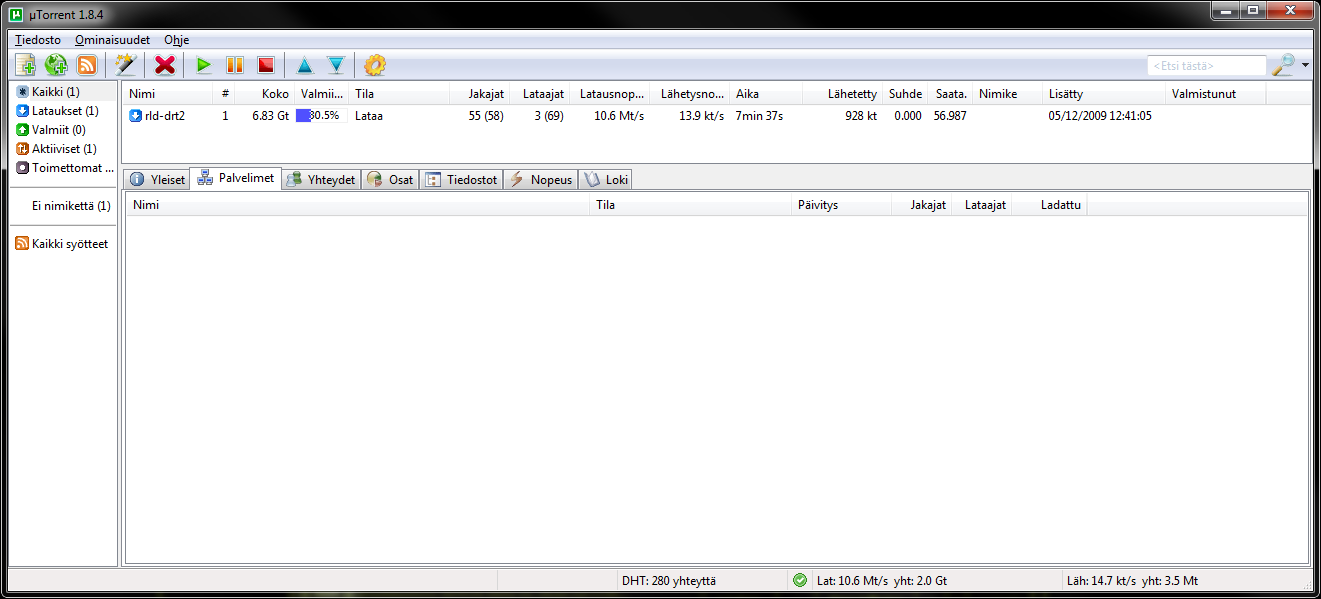Open Preferences gear icon
Screen dimensions: 1321x599
coord(375,65)
